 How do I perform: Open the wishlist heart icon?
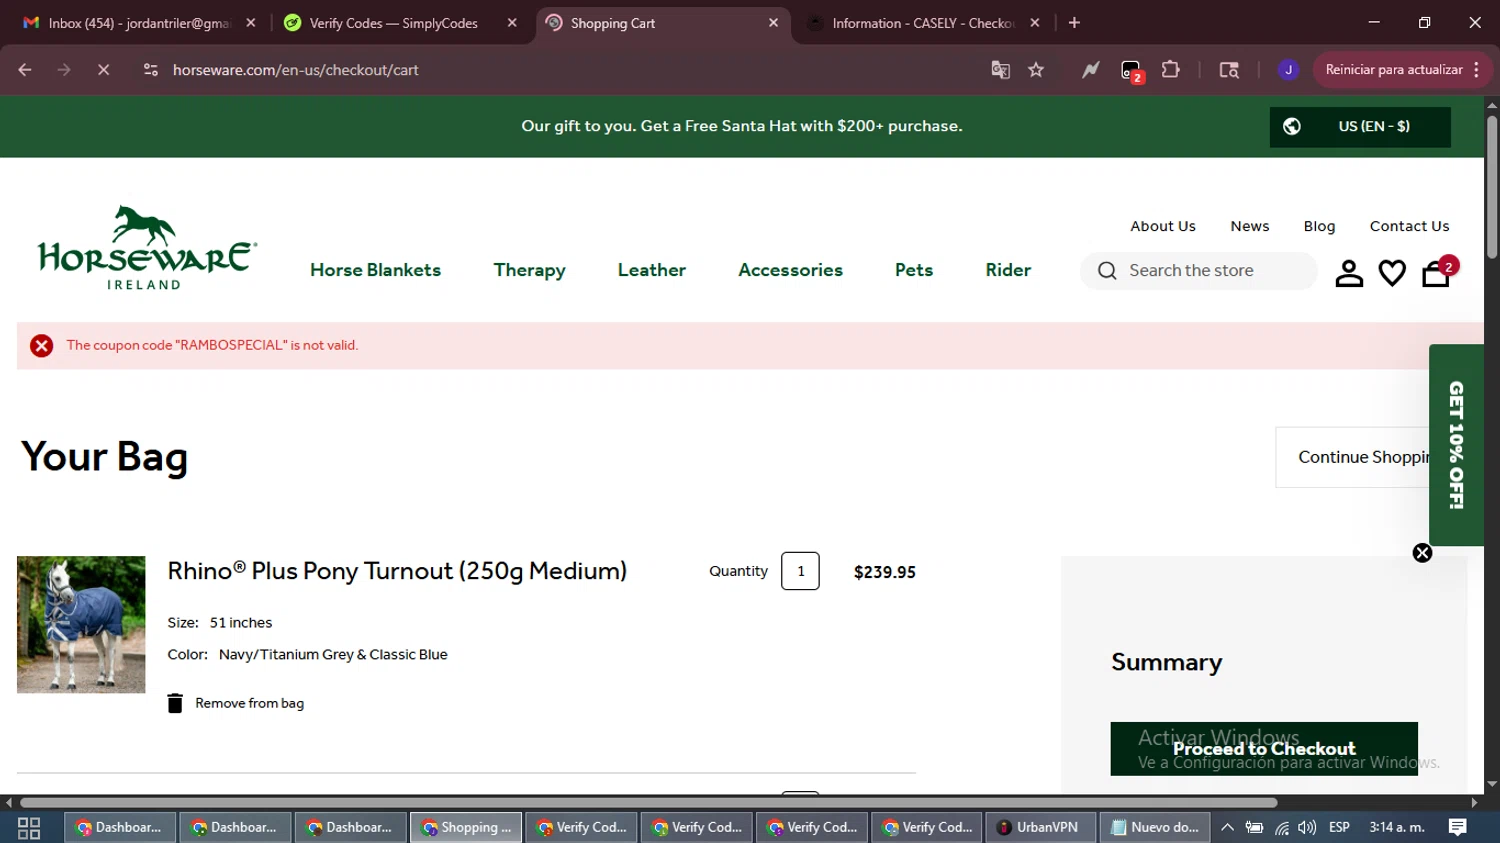point(1392,273)
